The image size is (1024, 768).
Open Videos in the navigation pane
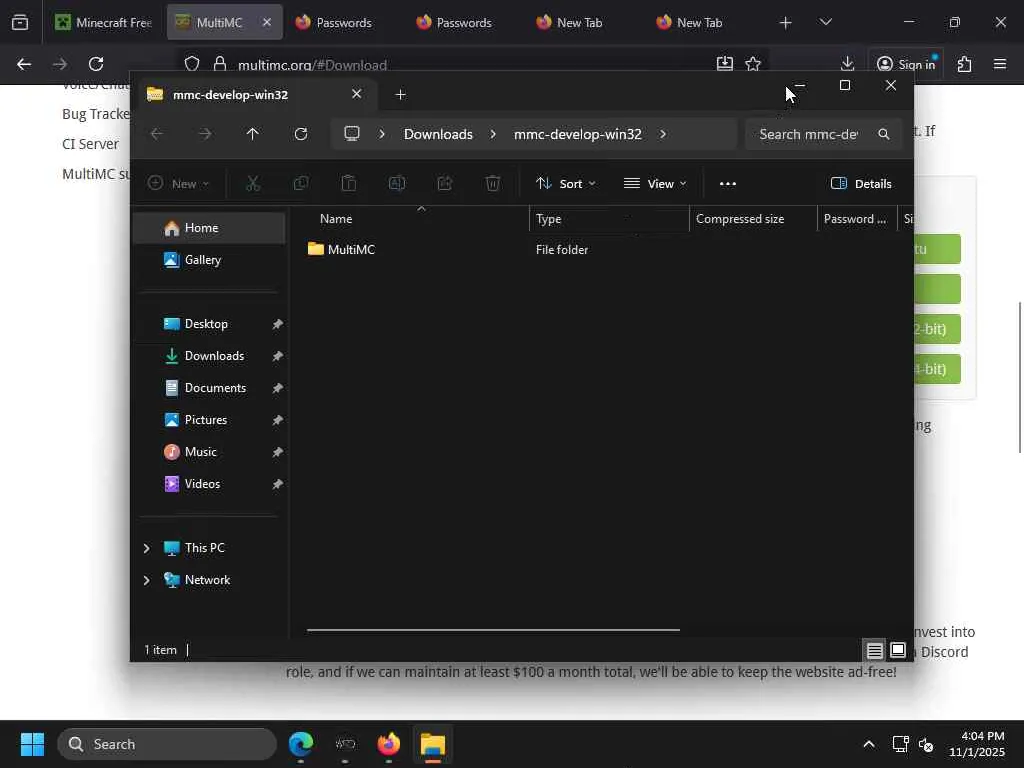click(209, 484)
